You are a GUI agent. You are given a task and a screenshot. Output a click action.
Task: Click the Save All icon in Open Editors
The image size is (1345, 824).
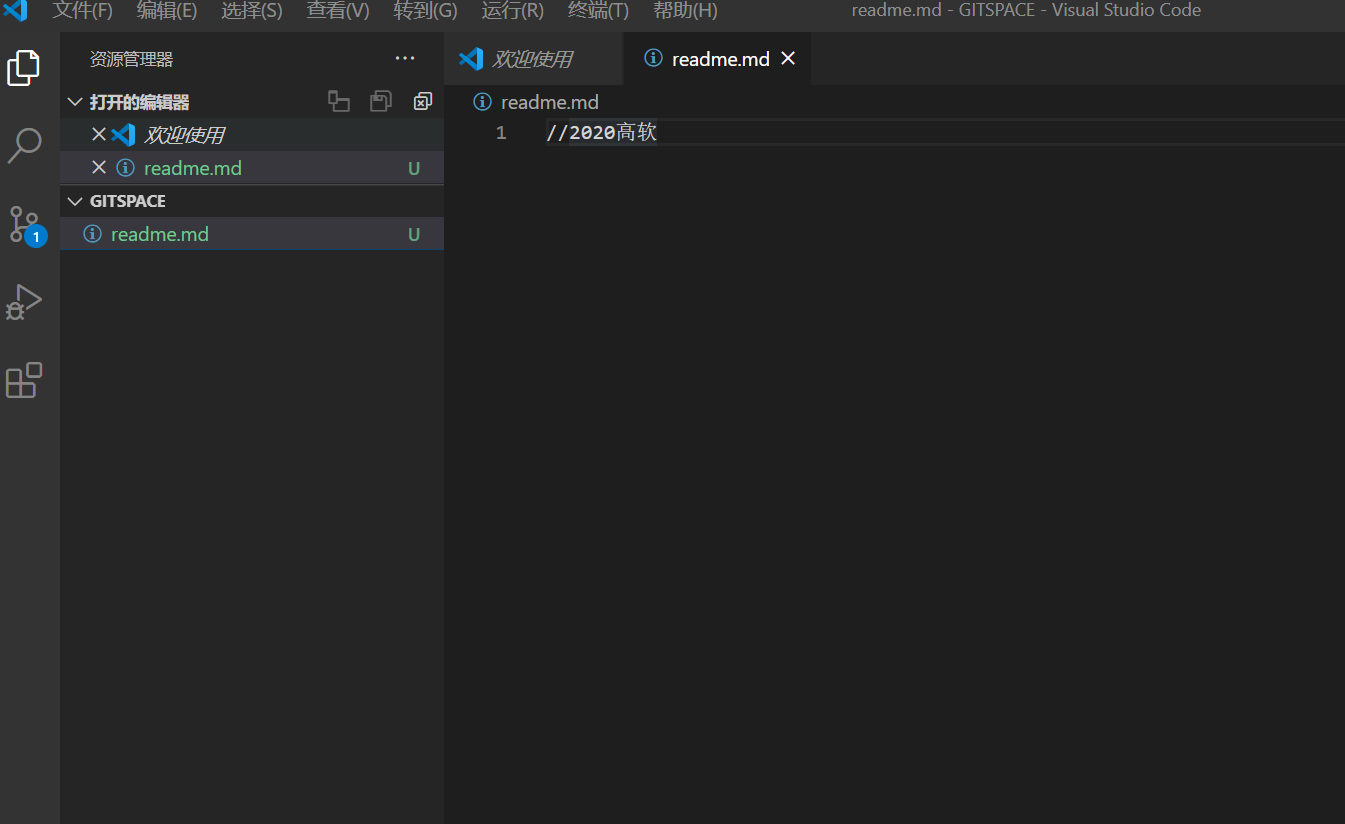coord(381,101)
